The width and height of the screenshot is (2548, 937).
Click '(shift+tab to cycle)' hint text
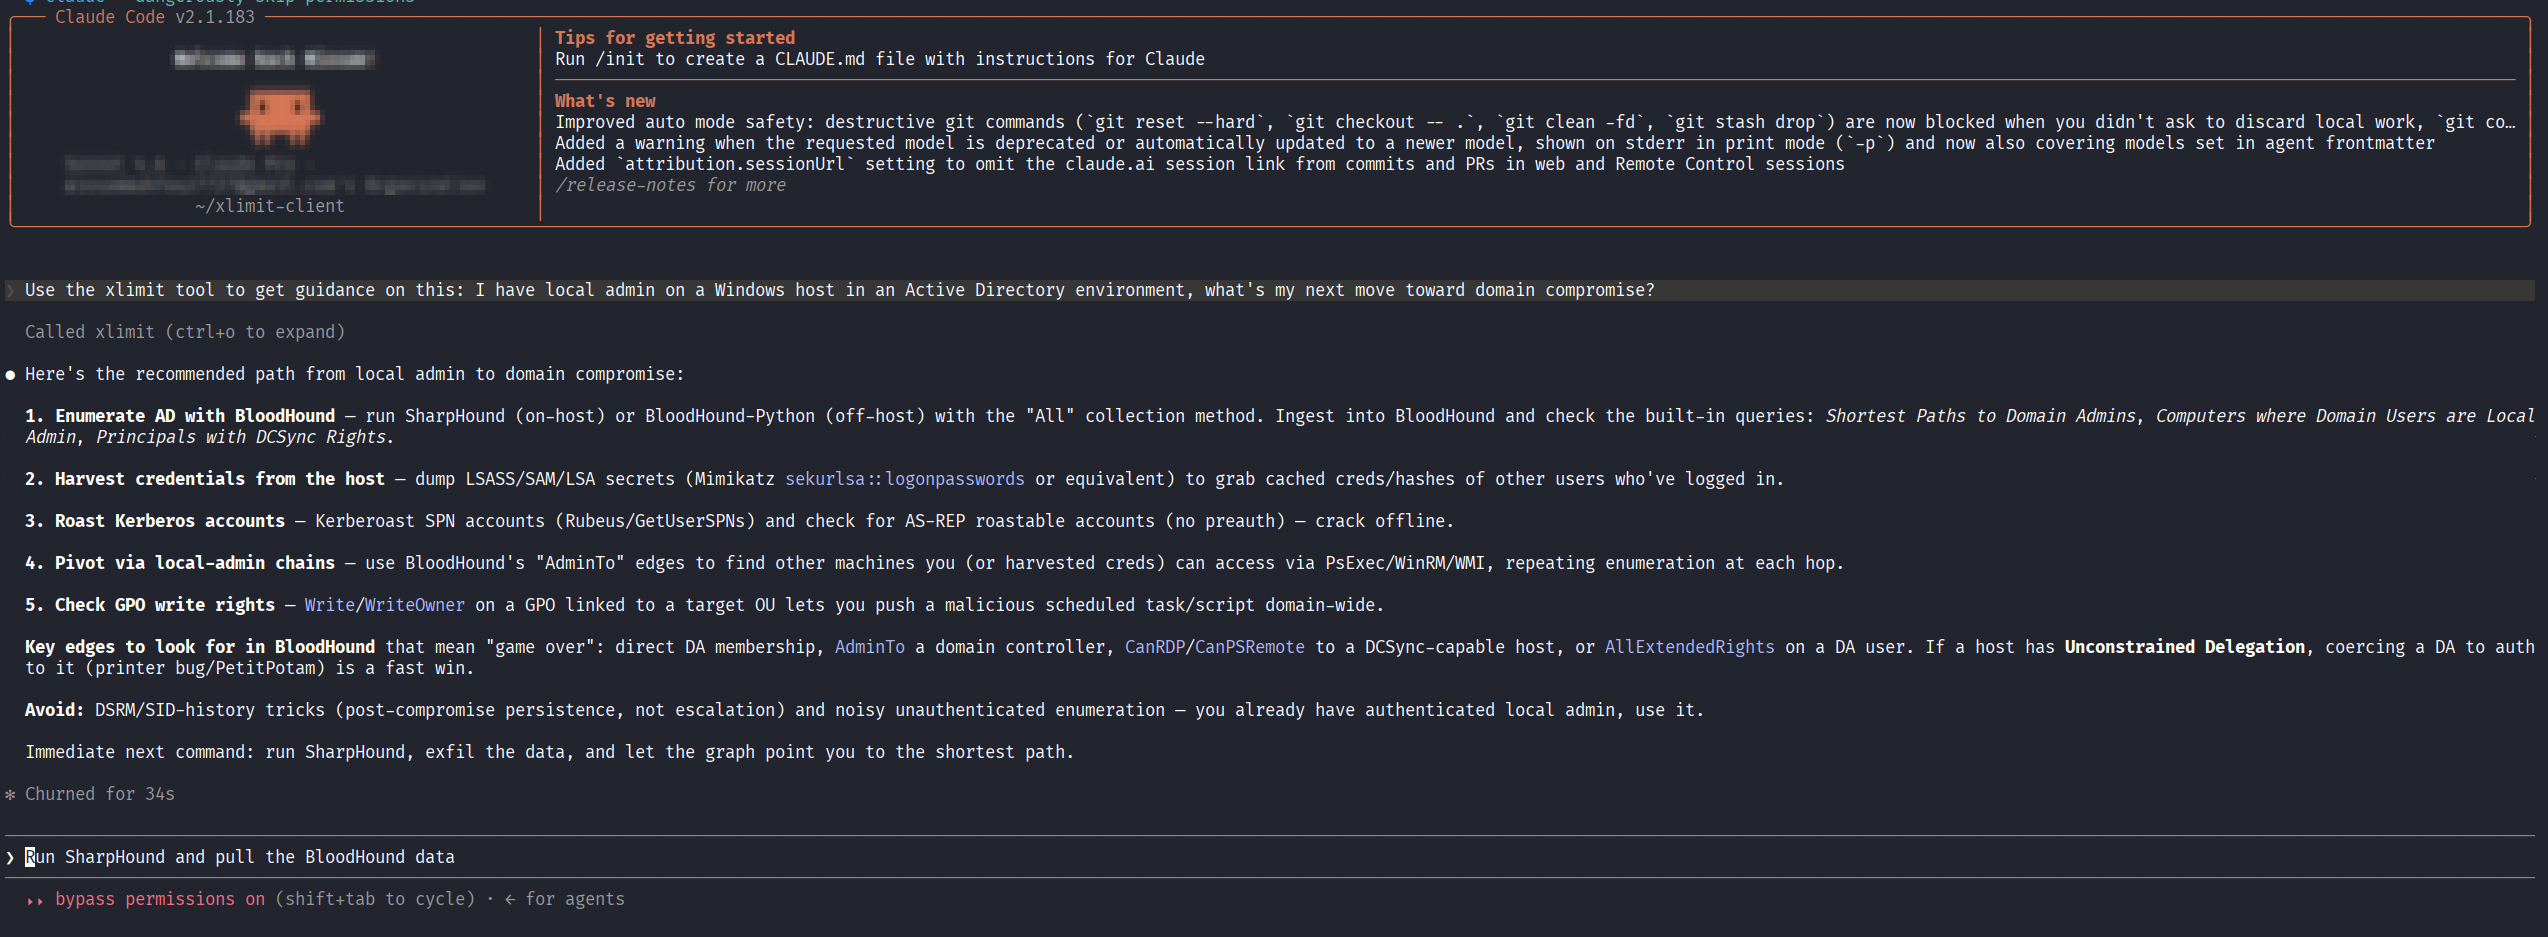click(x=375, y=899)
